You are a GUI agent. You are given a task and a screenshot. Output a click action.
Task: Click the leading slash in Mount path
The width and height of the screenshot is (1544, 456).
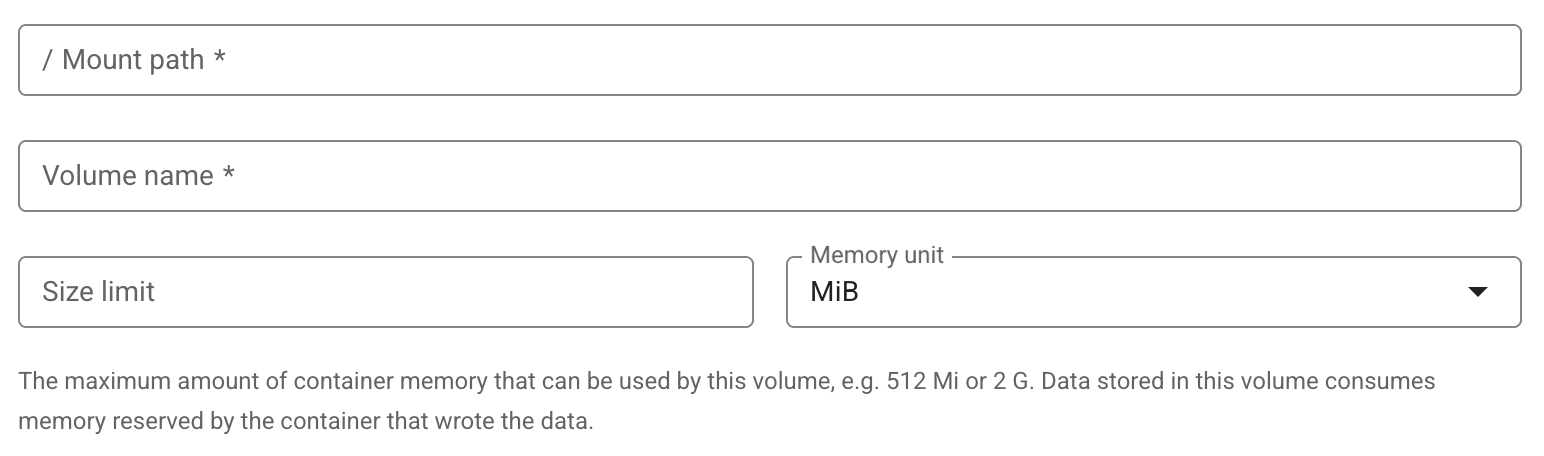click(x=47, y=60)
